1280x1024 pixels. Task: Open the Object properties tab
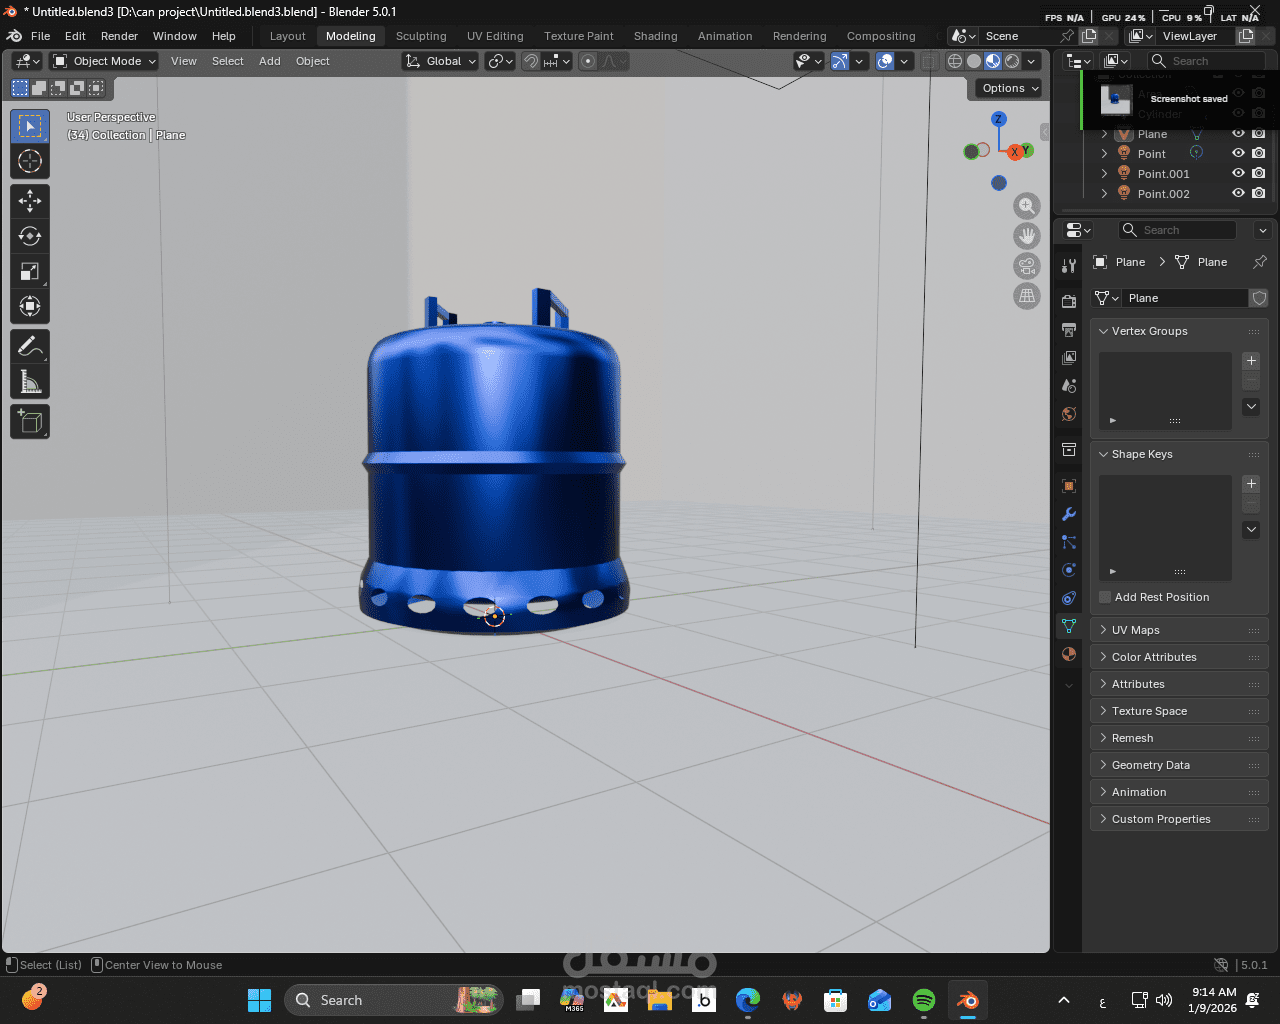(x=1069, y=486)
